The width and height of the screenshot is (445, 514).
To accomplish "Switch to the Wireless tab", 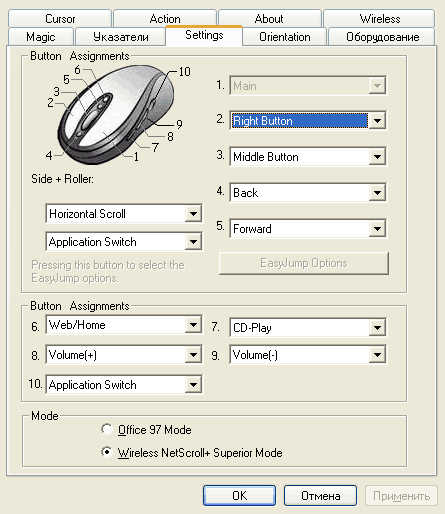I will tap(379, 18).
